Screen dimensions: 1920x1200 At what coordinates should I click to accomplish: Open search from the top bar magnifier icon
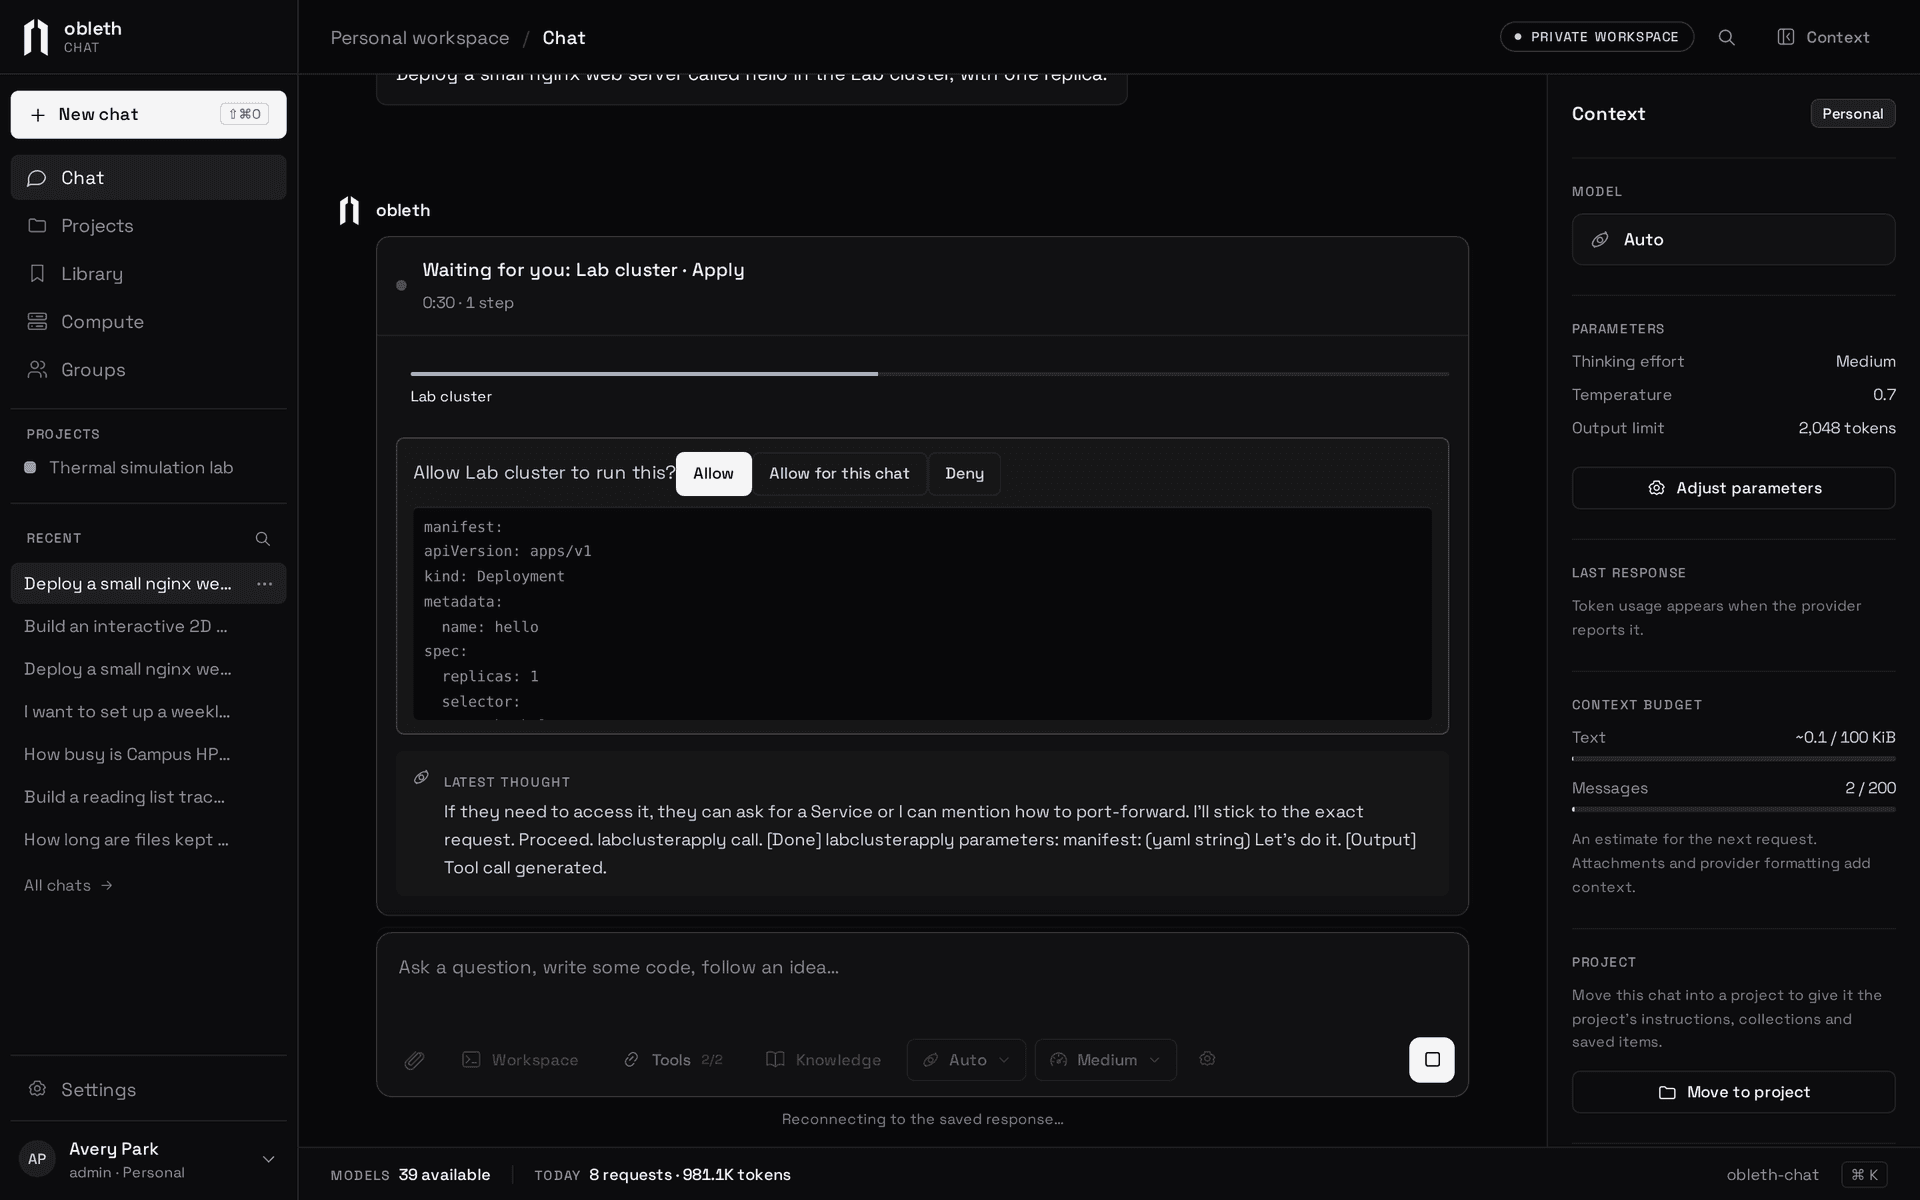[x=1726, y=37]
